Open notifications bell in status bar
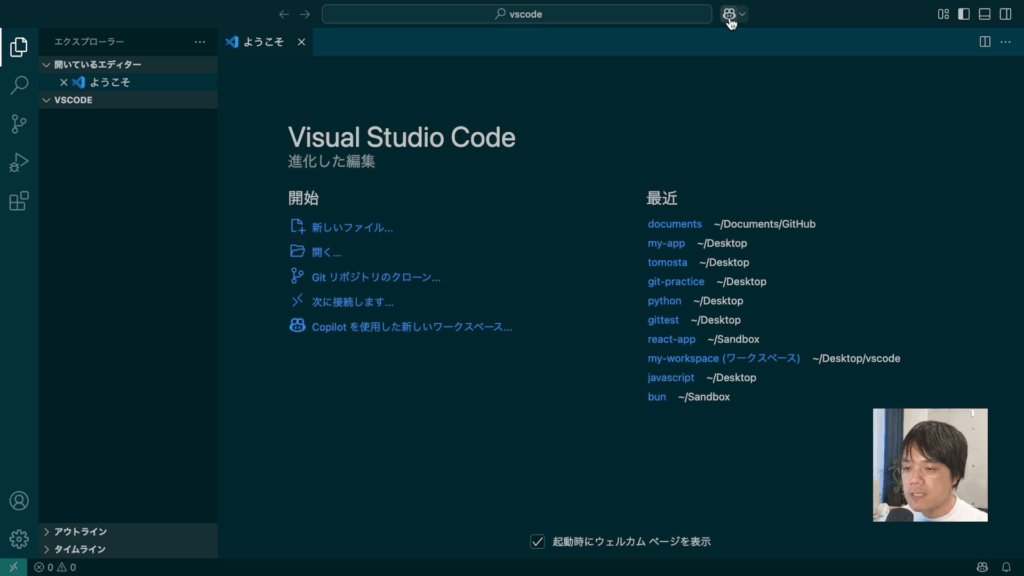This screenshot has height=576, width=1024. click(1006, 567)
